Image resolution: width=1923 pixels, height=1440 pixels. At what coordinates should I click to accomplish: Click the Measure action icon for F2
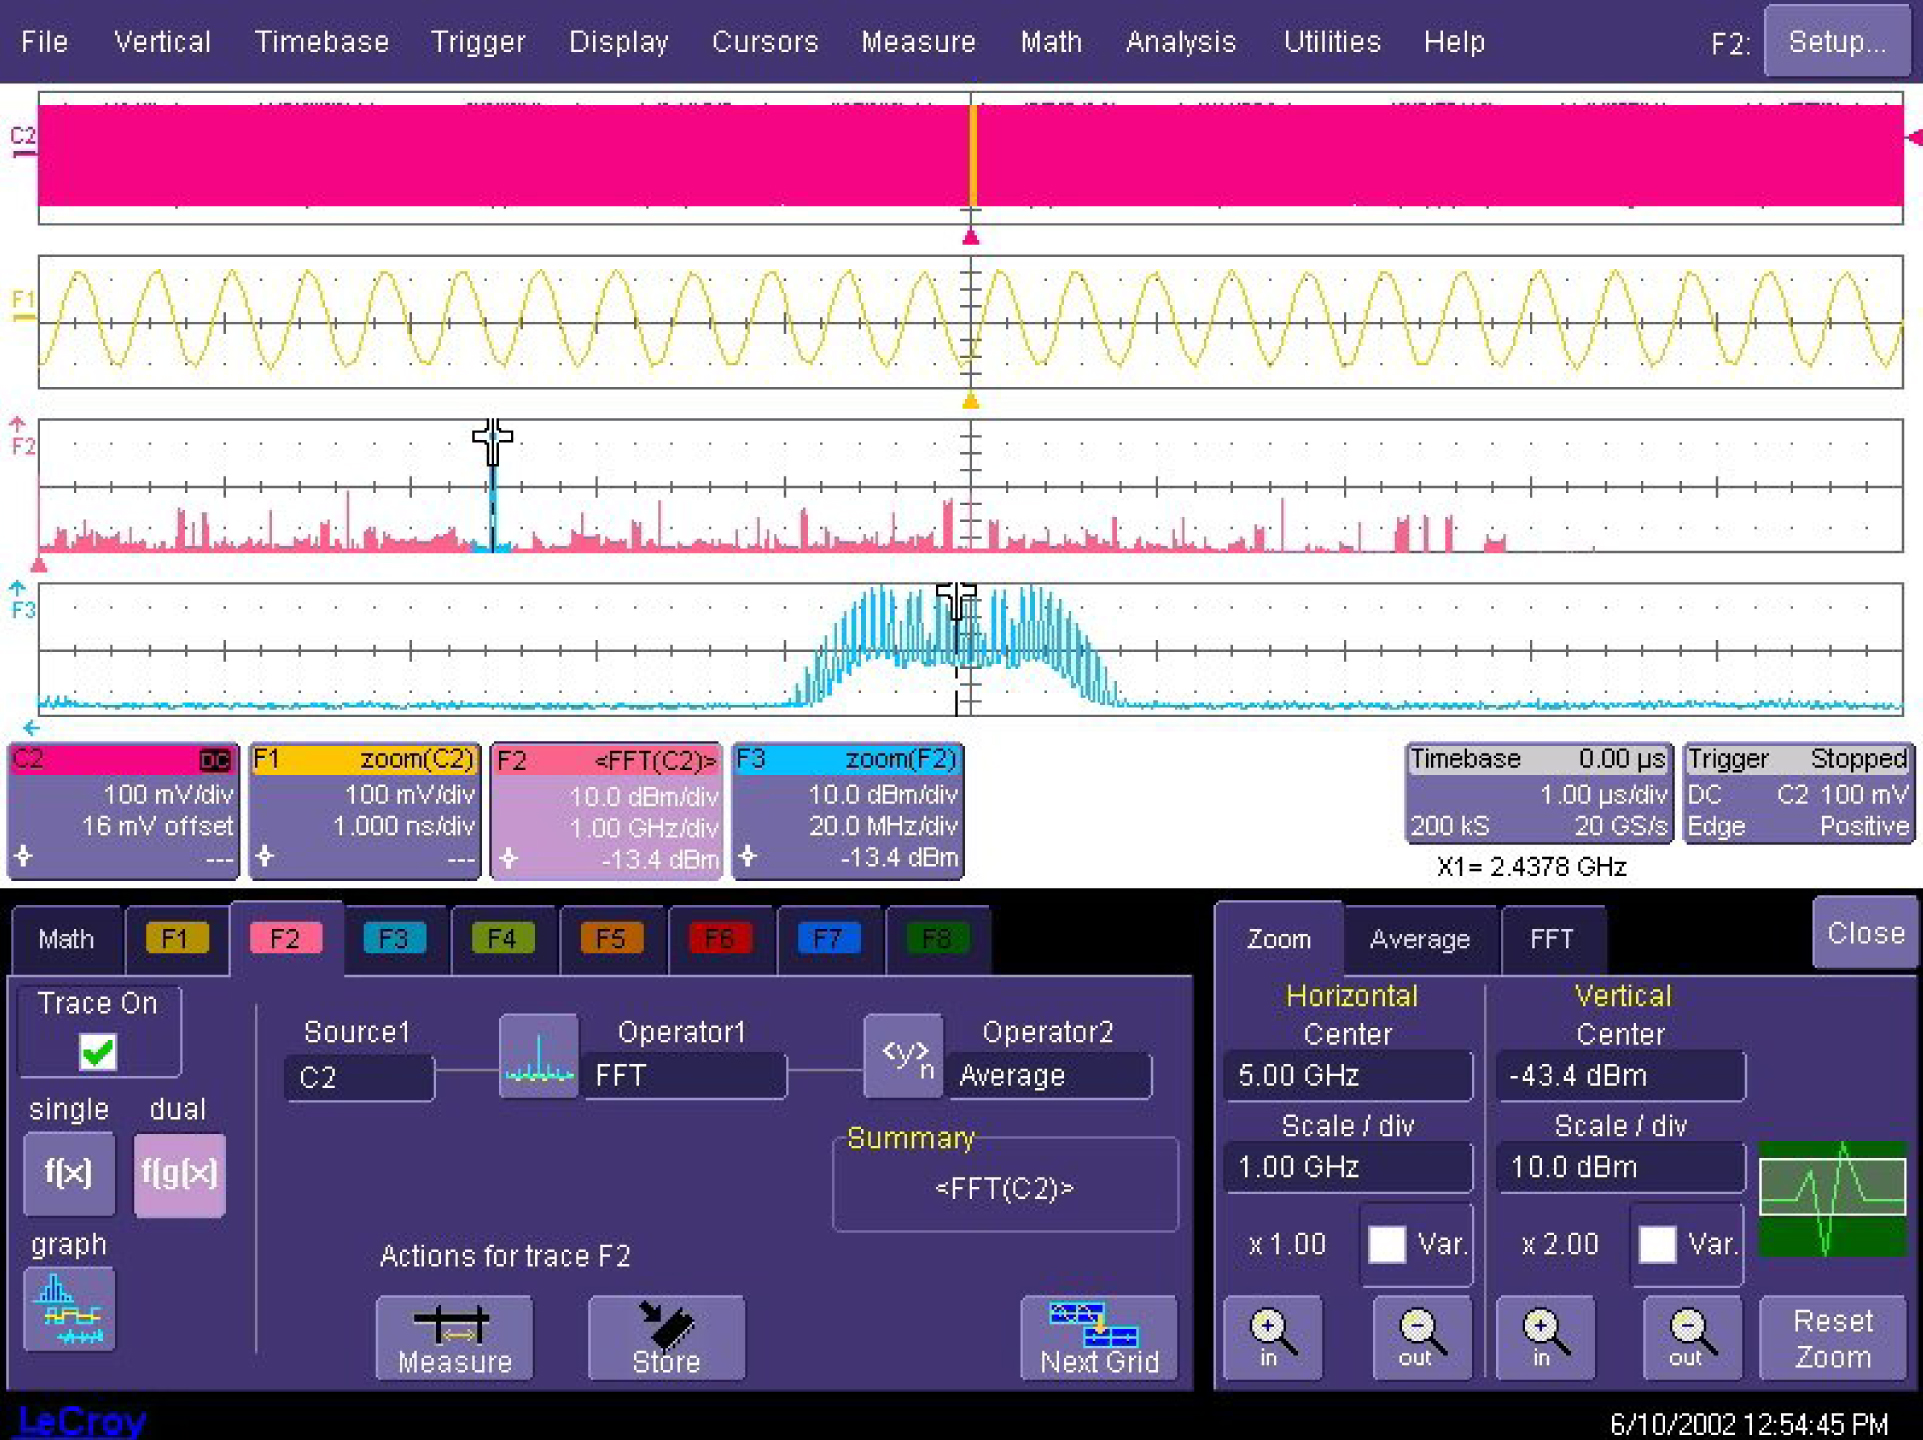[454, 1338]
